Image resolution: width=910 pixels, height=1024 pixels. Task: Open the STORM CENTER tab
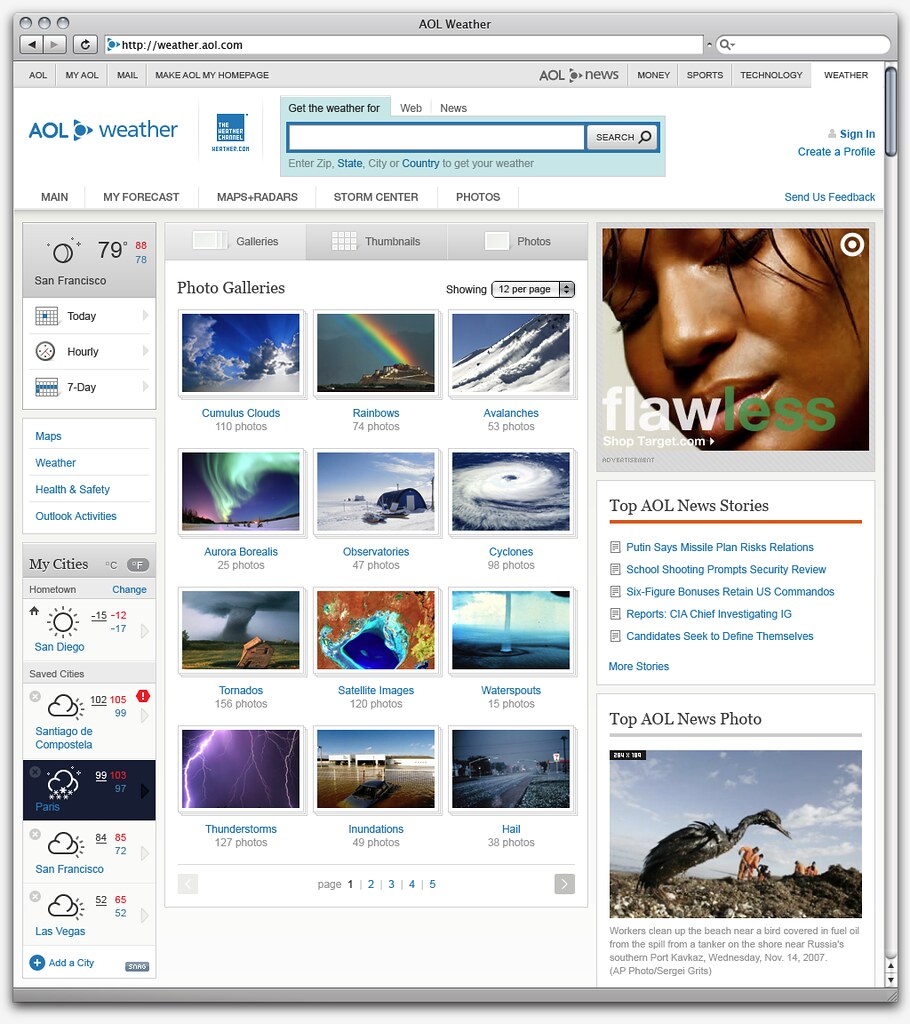tap(376, 197)
